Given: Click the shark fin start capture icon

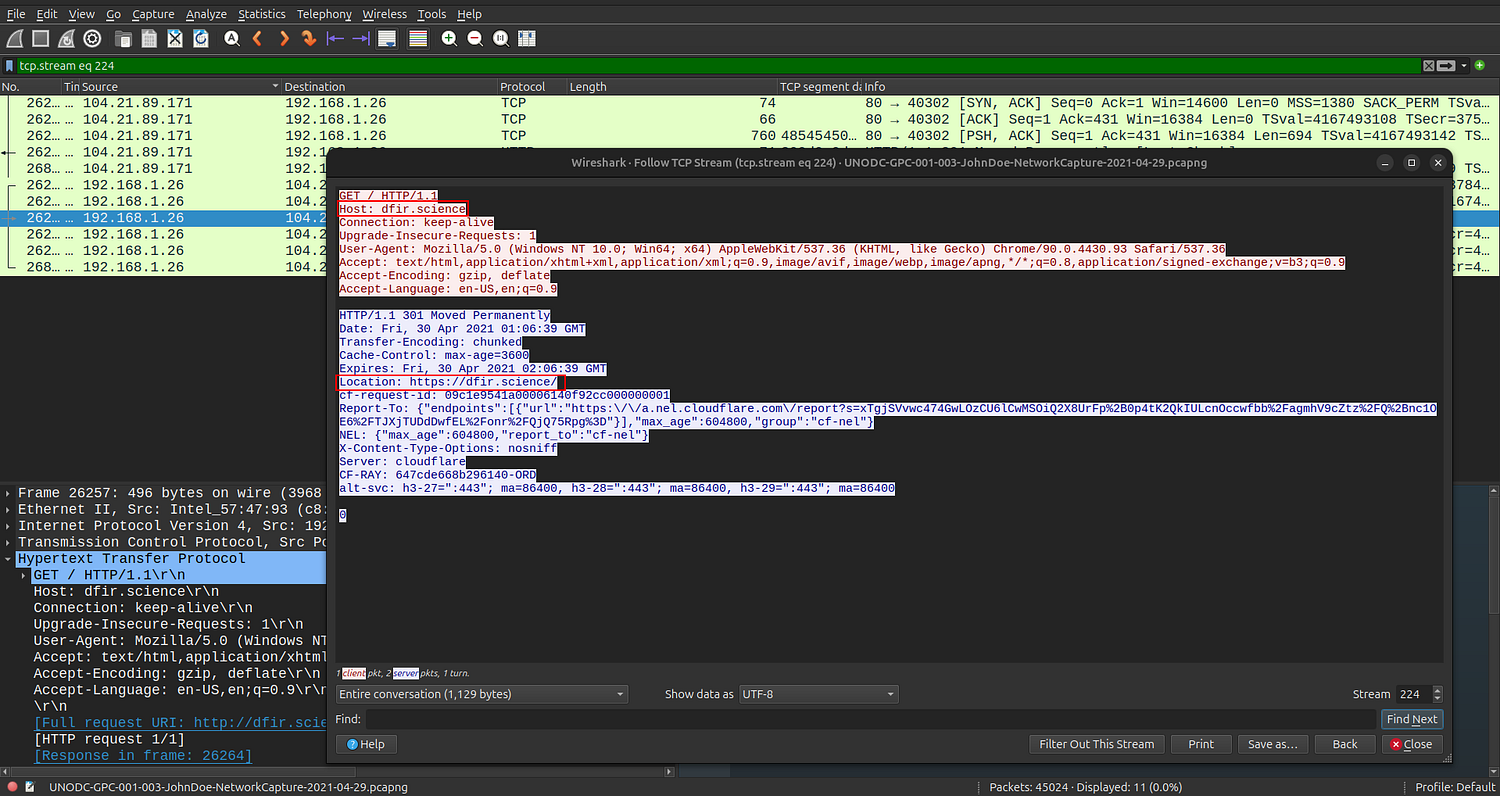Looking at the screenshot, I should coord(15,39).
